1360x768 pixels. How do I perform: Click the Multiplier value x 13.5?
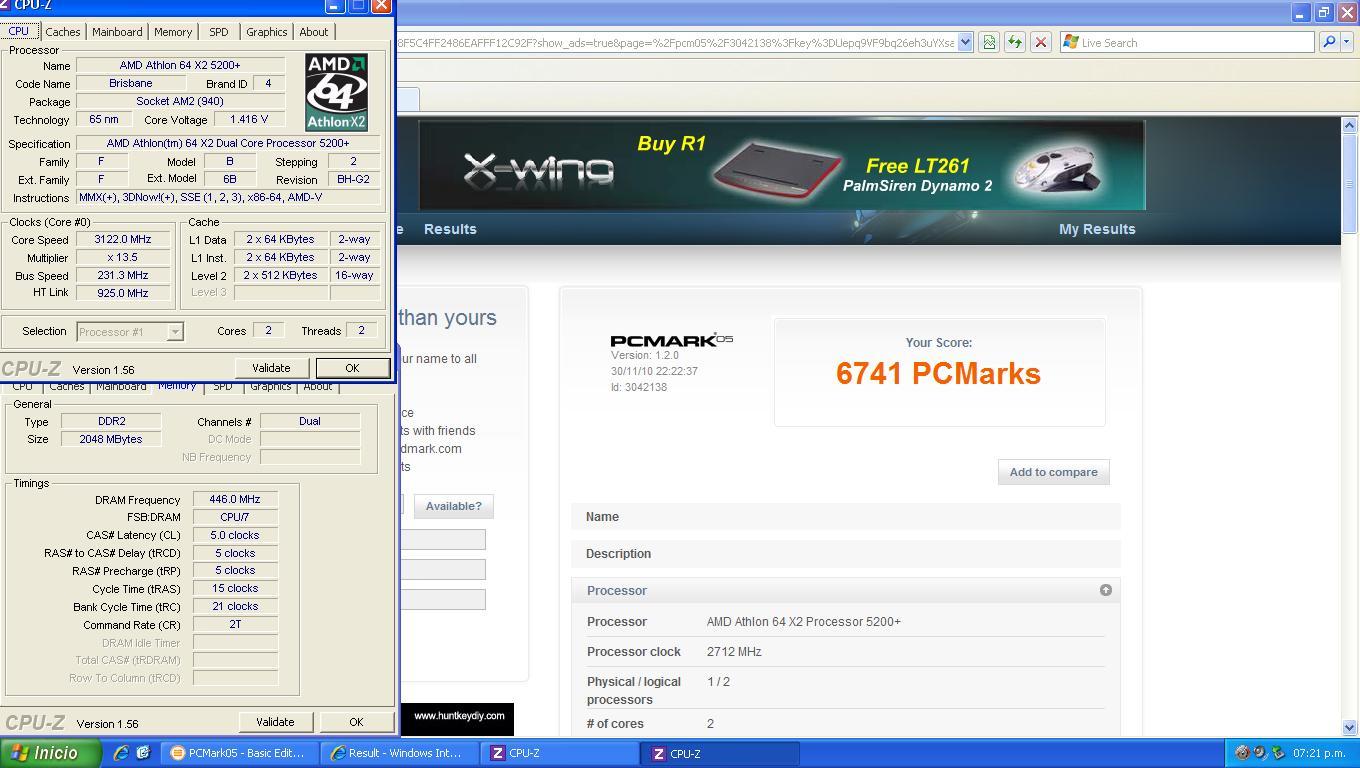pyautogui.click(x=122, y=258)
